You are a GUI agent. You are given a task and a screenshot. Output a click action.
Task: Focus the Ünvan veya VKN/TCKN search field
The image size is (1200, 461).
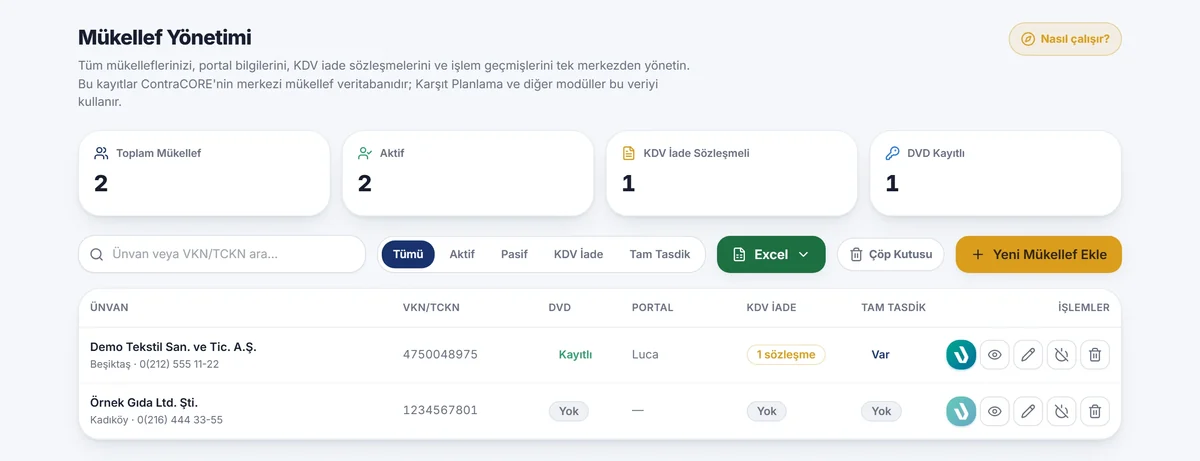point(222,254)
